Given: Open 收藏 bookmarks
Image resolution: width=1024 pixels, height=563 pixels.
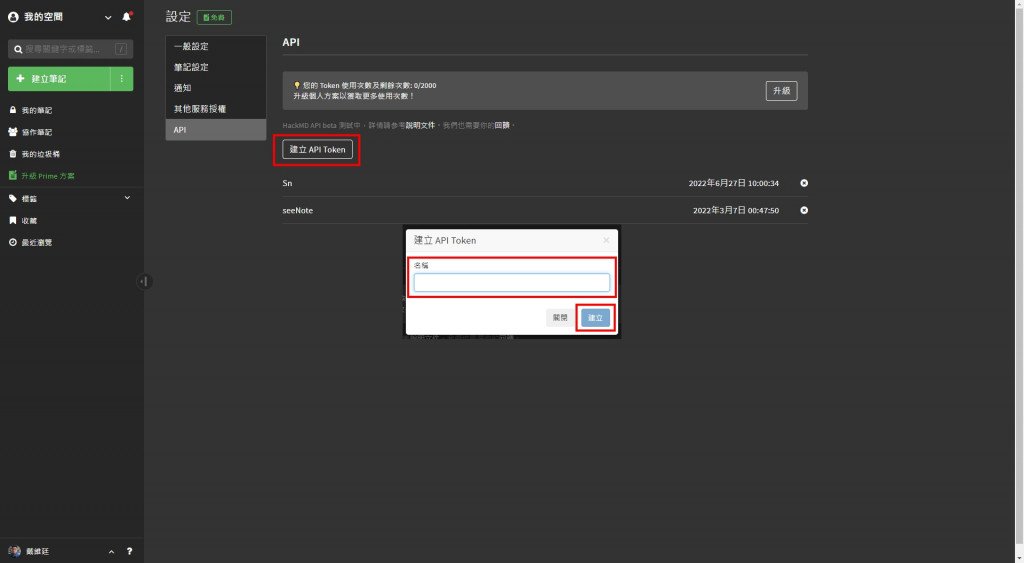Looking at the screenshot, I should click(29, 221).
